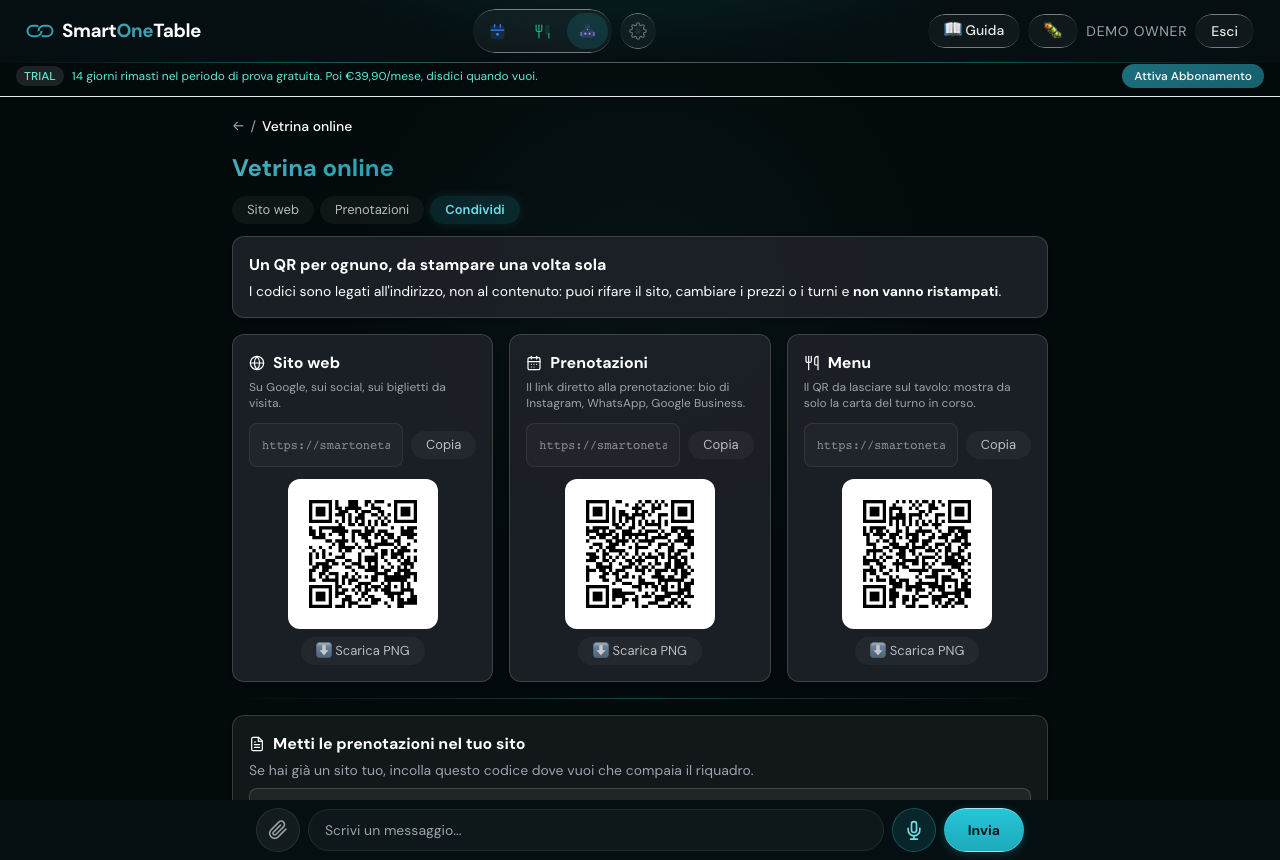Viewport: 1280px width, 860px height.
Task: Switch to the Prenotazioni tab
Action: point(372,210)
